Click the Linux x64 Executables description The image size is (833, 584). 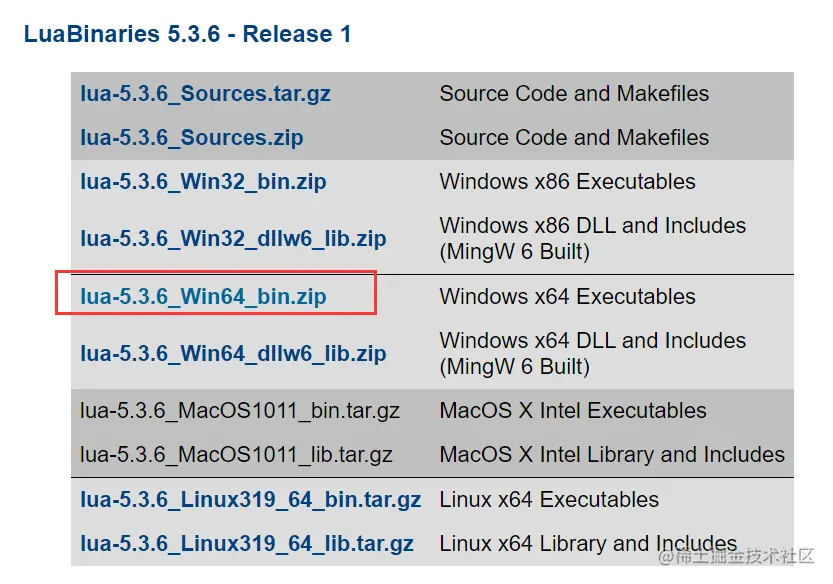549,500
